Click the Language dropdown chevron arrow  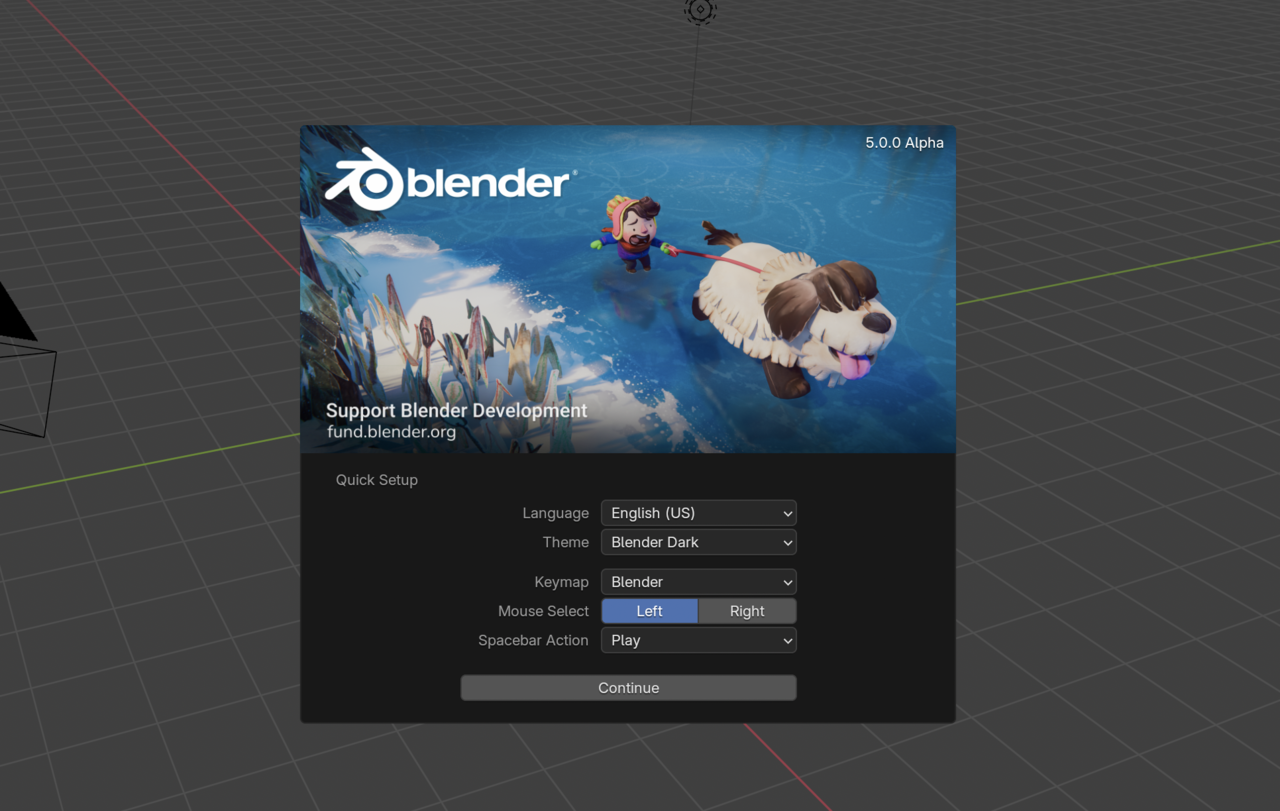click(x=787, y=513)
